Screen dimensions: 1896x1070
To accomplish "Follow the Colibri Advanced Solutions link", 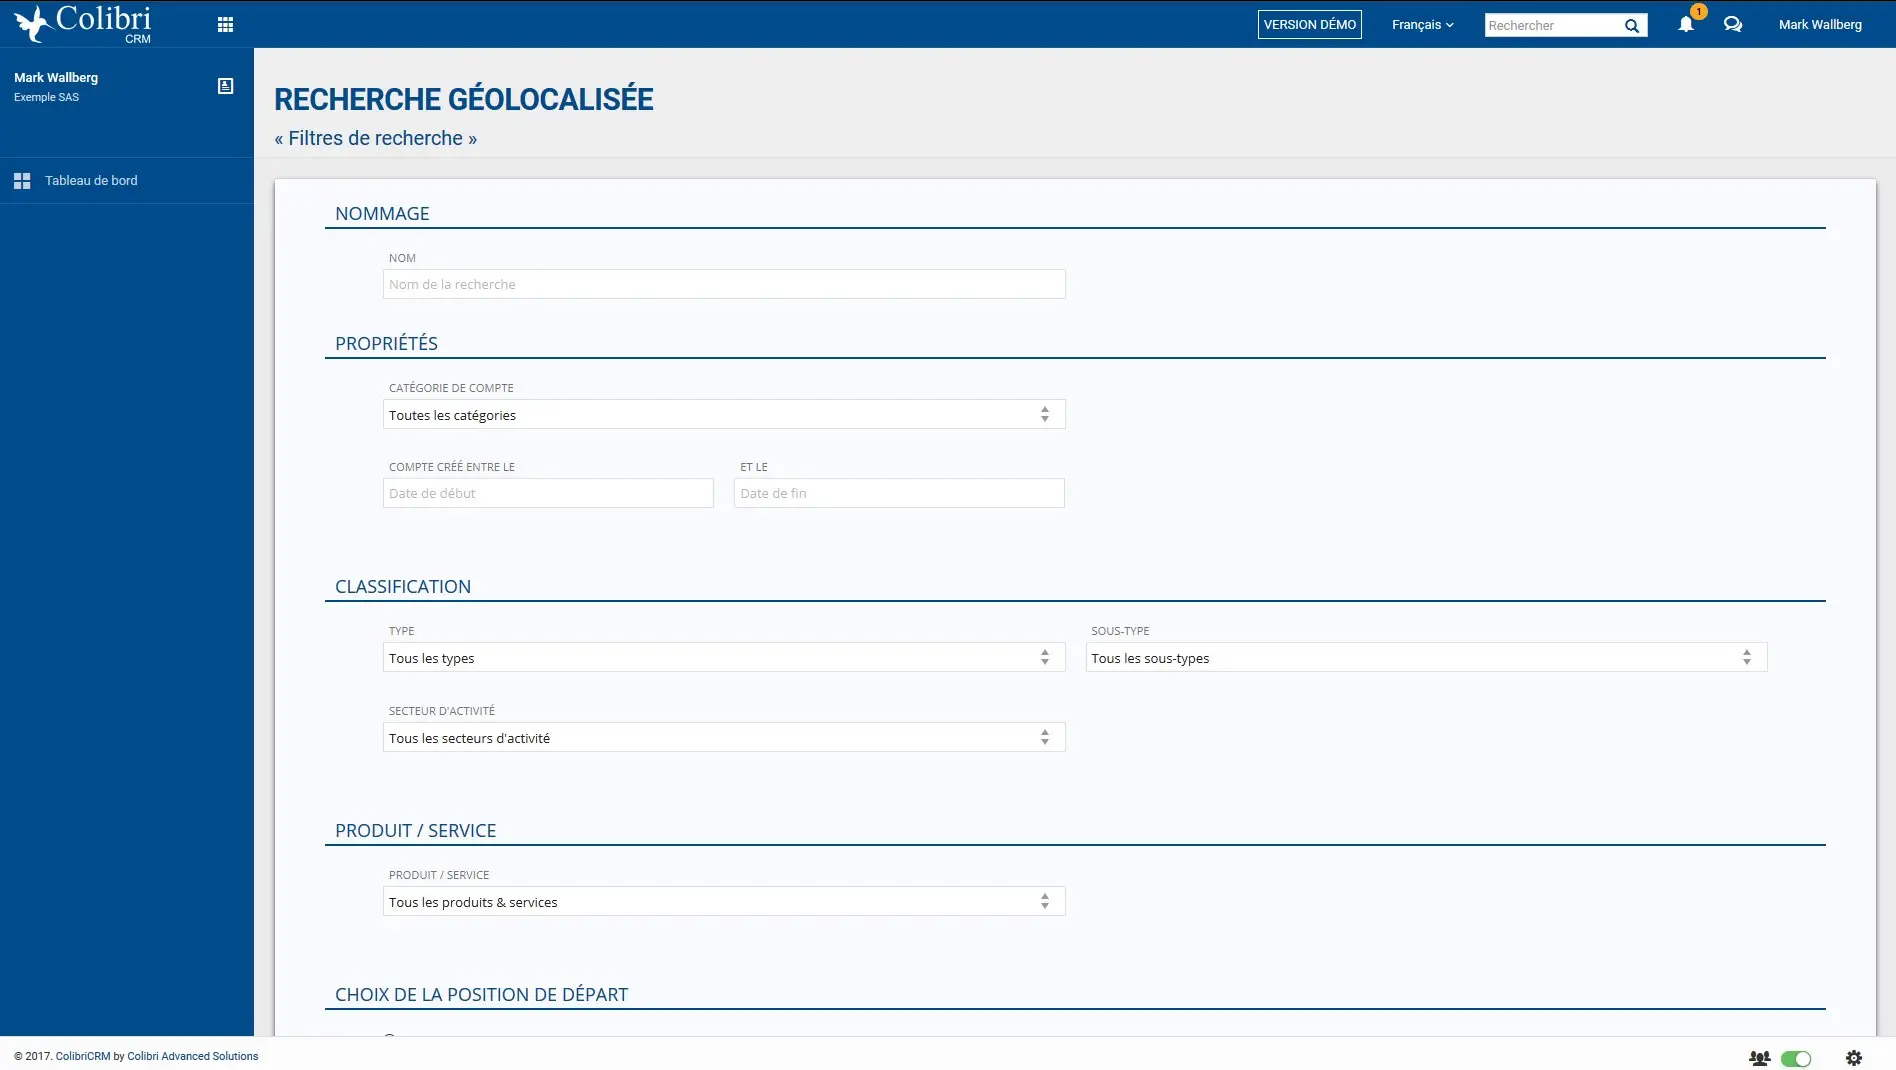I will click(192, 1057).
